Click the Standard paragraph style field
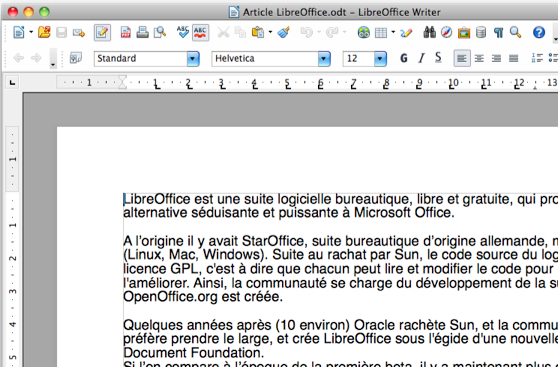The image size is (558, 367). 141,58
